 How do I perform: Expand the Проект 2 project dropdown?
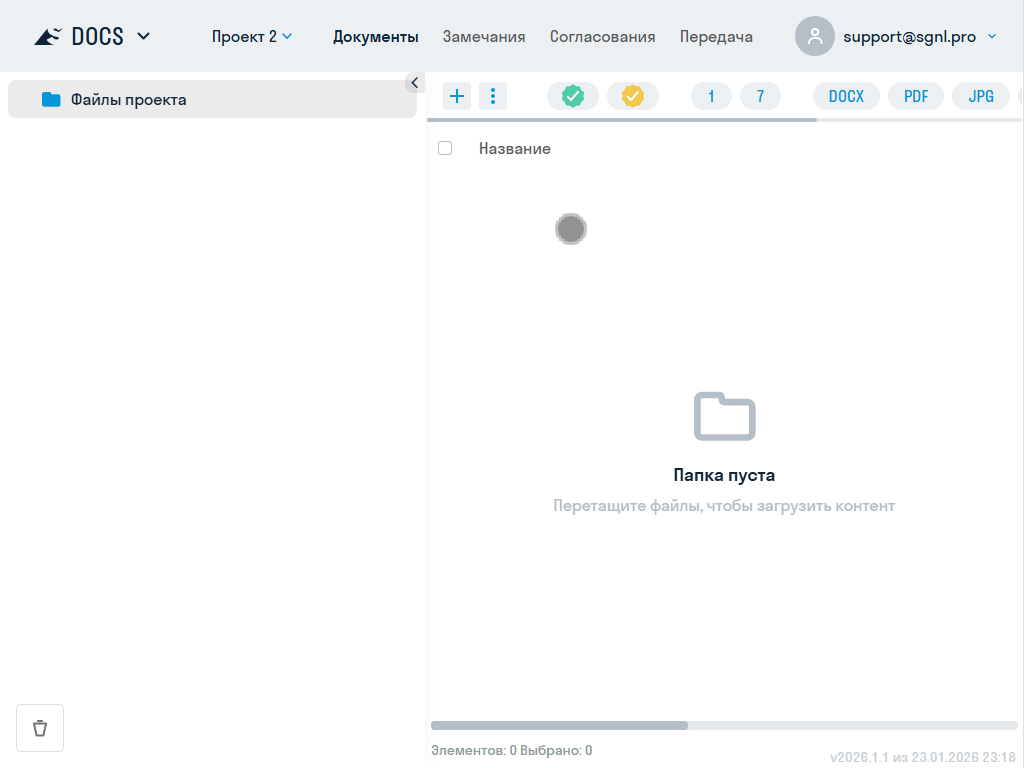click(252, 37)
